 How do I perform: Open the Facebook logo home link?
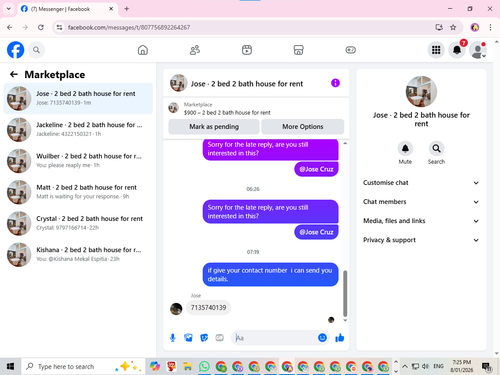click(x=15, y=50)
